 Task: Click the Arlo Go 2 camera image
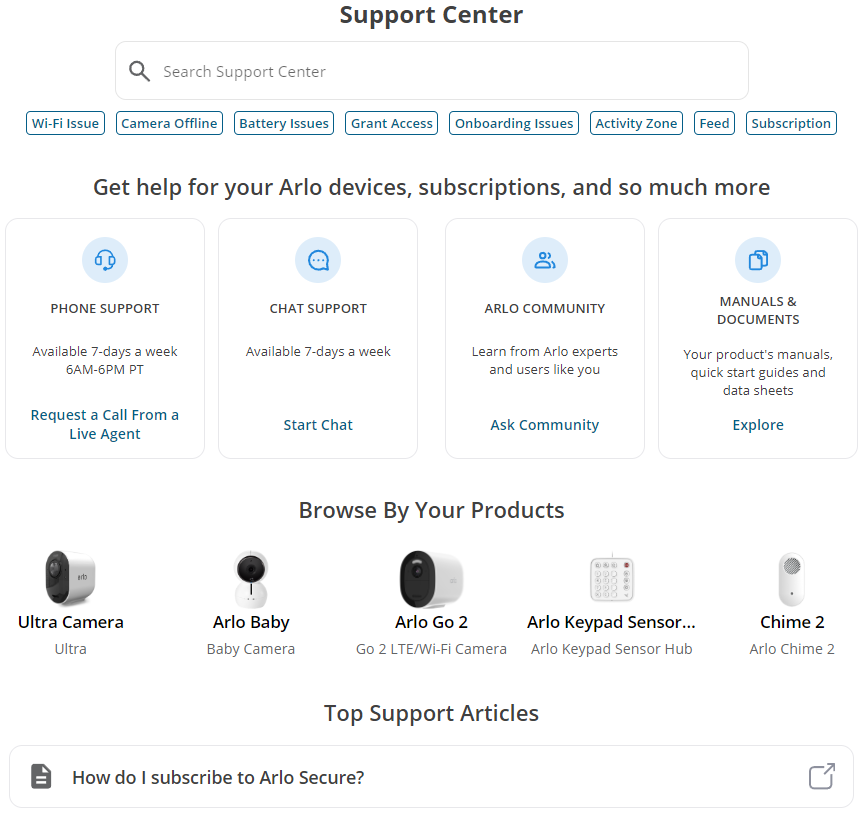pos(431,578)
